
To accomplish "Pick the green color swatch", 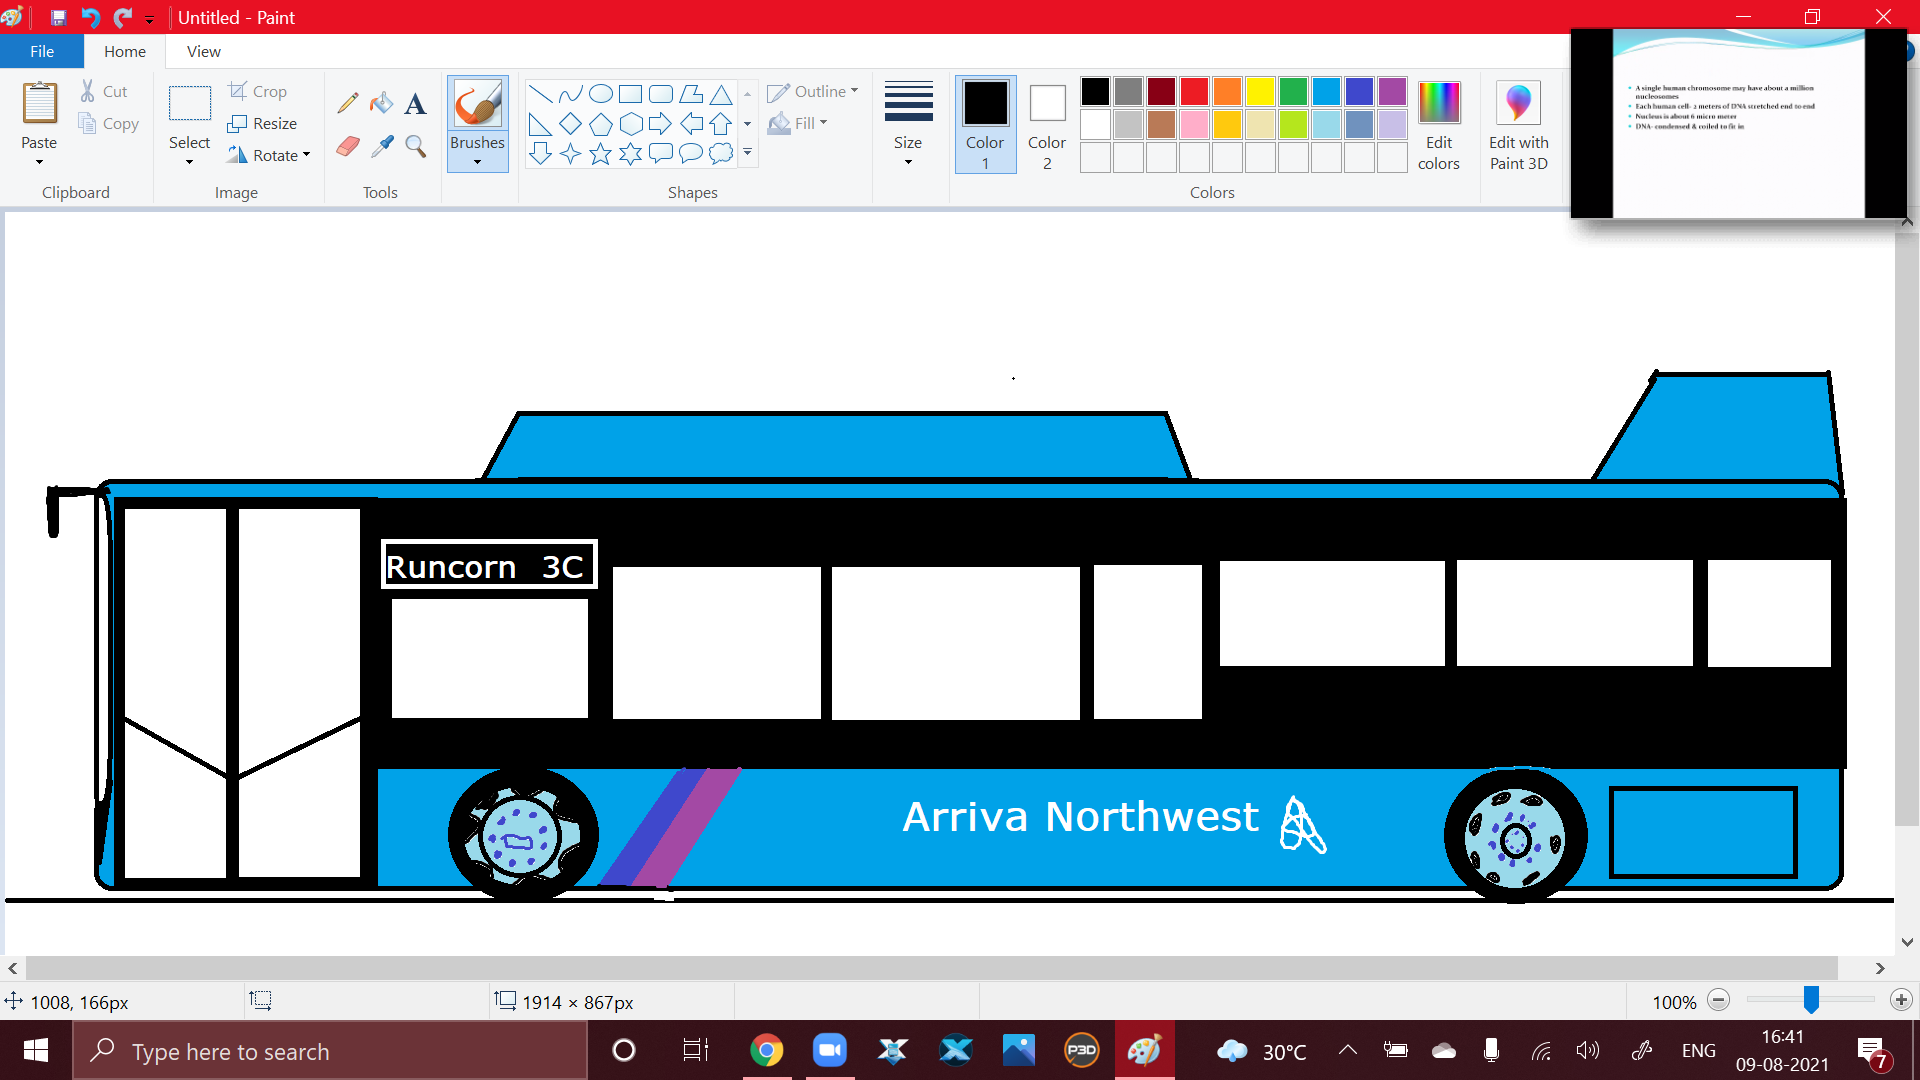I will coord(1293,92).
